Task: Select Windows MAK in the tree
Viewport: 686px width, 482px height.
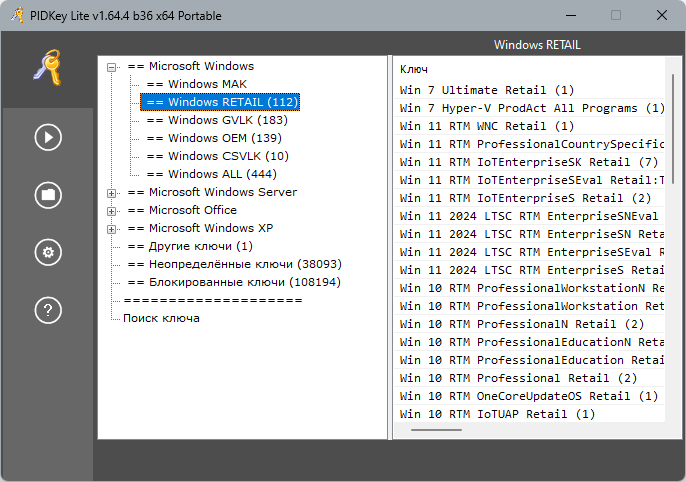Action: pos(196,84)
